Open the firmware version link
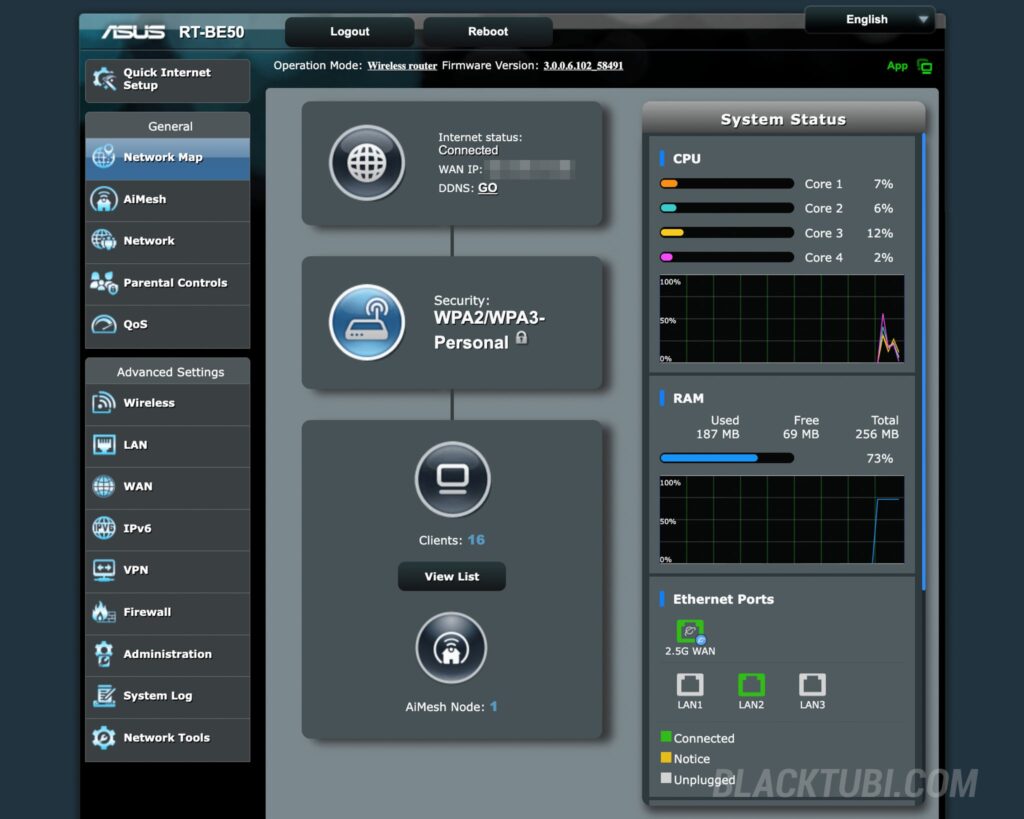The width and height of the screenshot is (1024, 819). tap(583, 66)
